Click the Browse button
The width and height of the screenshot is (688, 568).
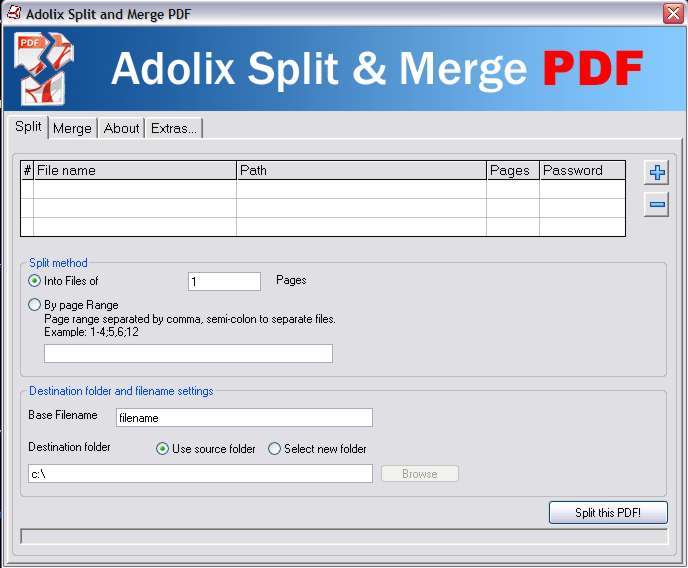420,474
